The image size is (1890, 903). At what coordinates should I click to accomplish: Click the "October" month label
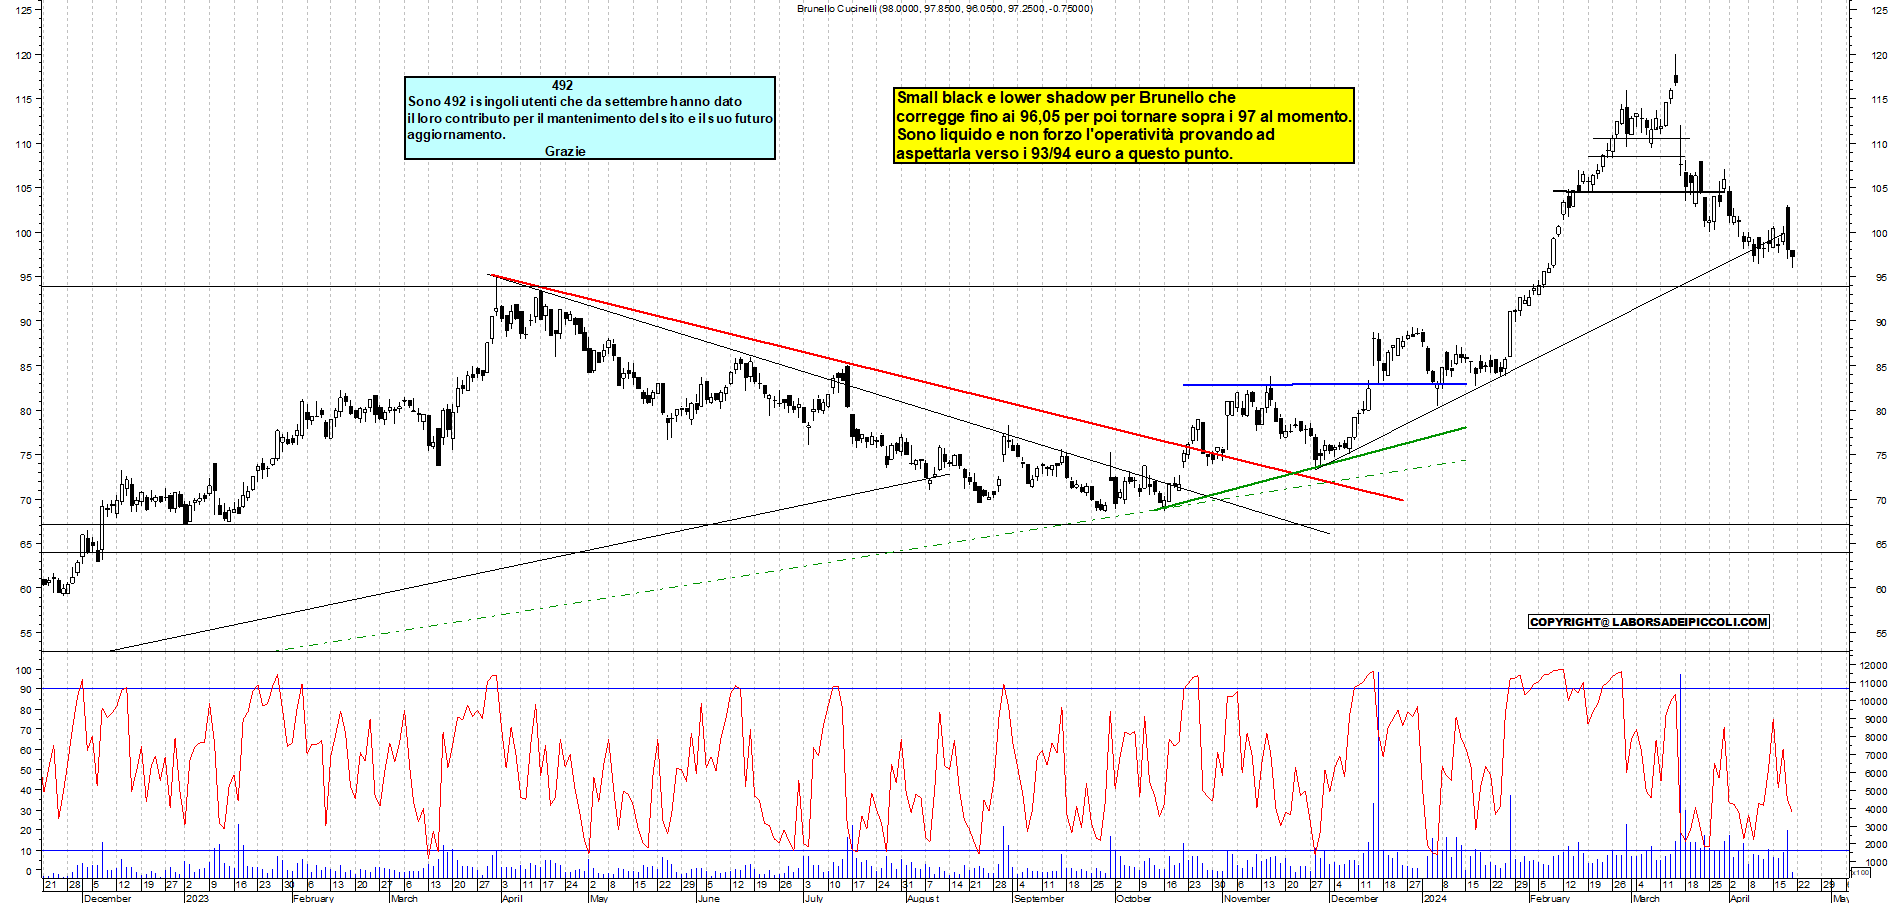1133,898
